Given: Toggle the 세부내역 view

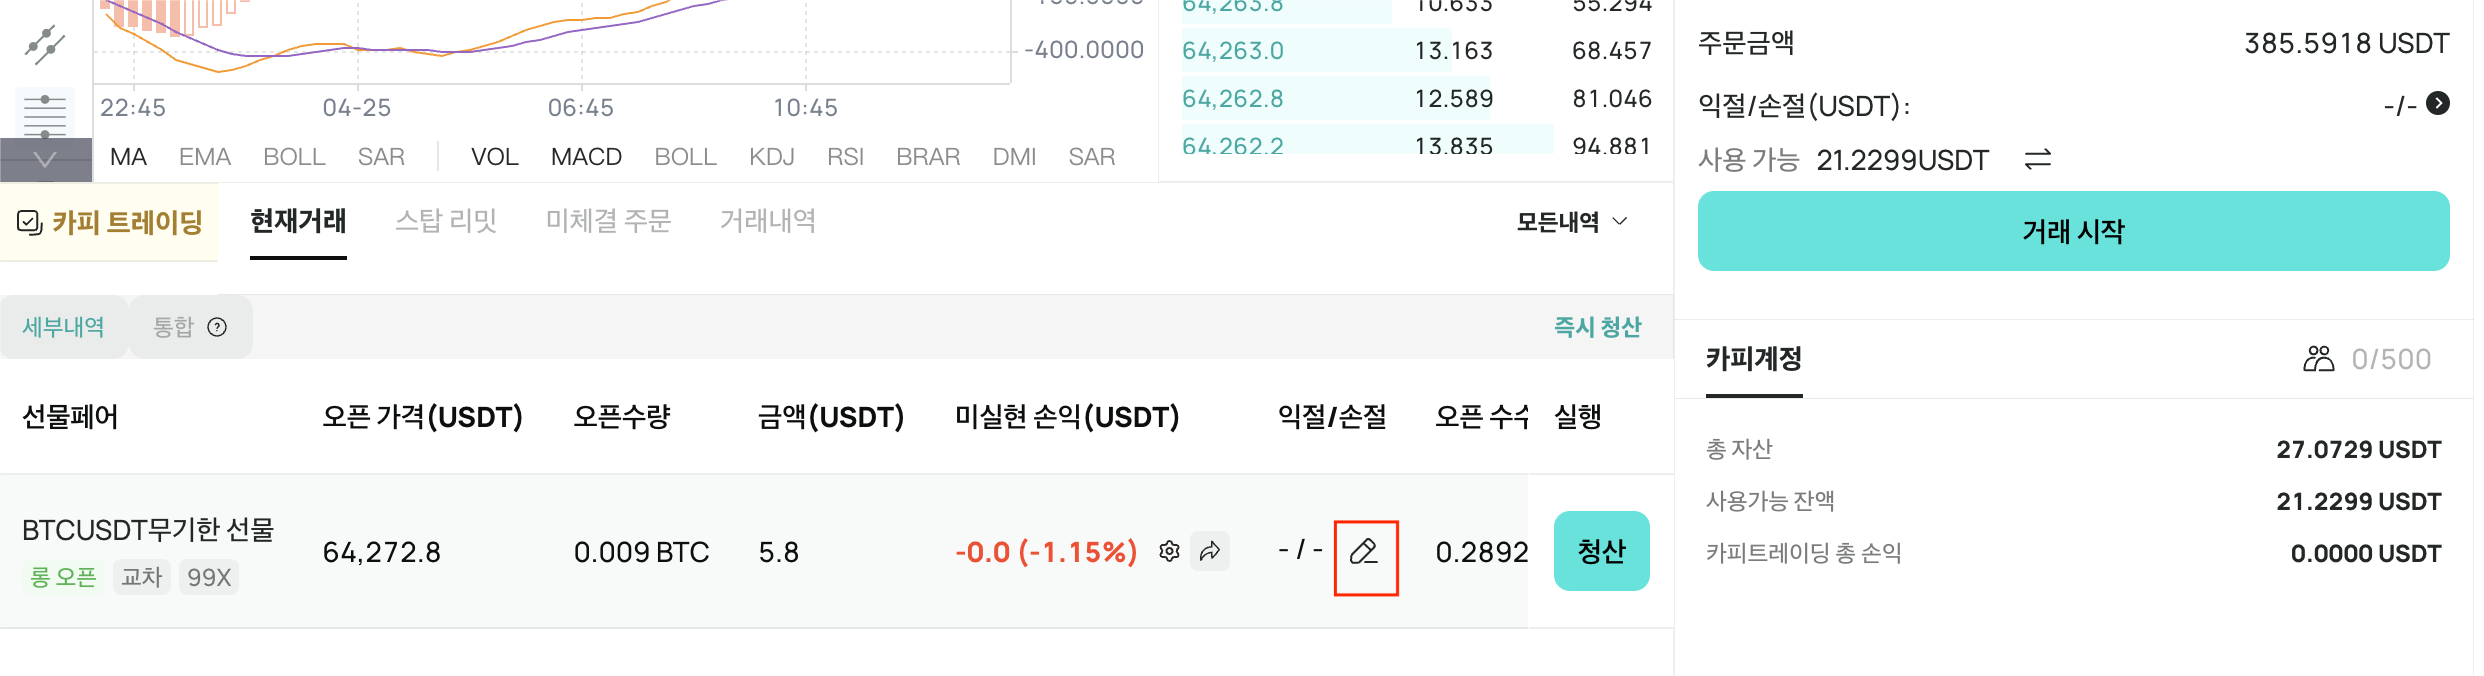Looking at the screenshot, I should point(64,327).
